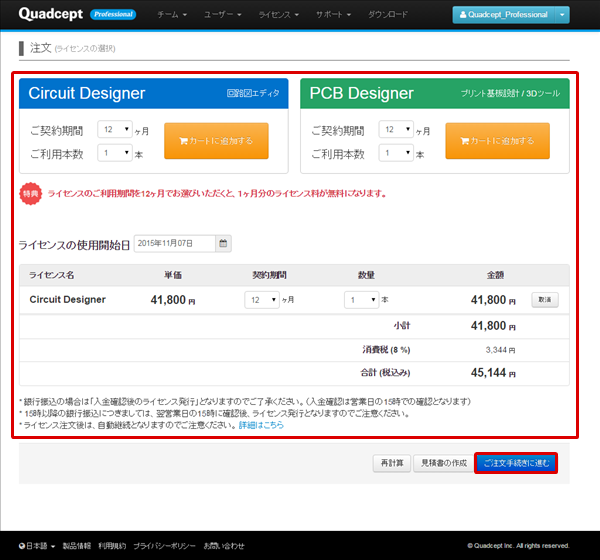Image resolution: width=600 pixels, height=560 pixels.
Task: Select PCB Designer contract period dropdown
Action: 396,130
